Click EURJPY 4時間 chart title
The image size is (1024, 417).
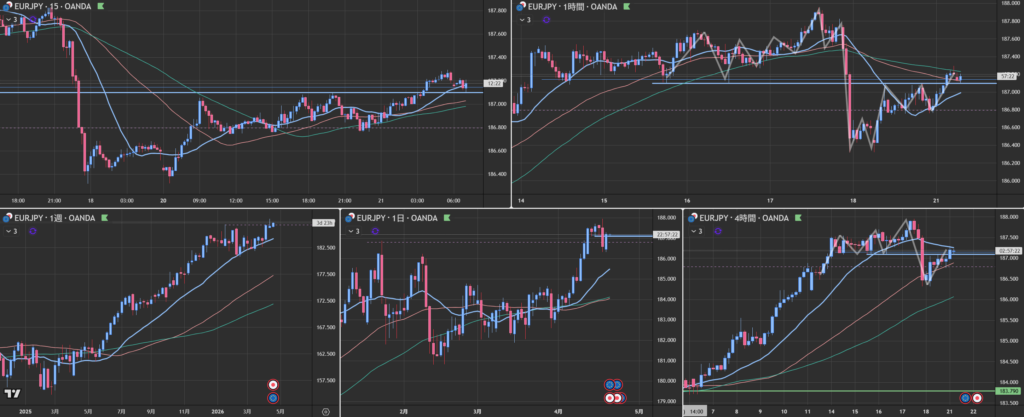tap(741, 217)
